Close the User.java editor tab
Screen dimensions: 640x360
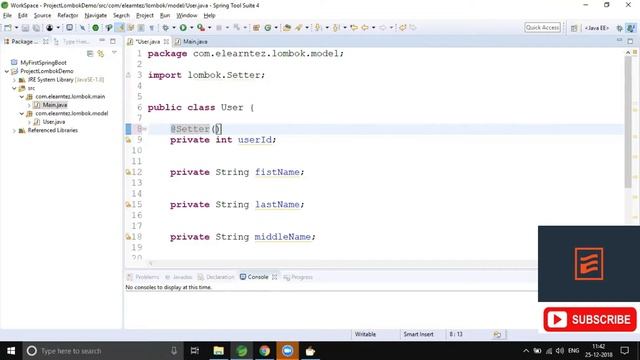(x=166, y=42)
